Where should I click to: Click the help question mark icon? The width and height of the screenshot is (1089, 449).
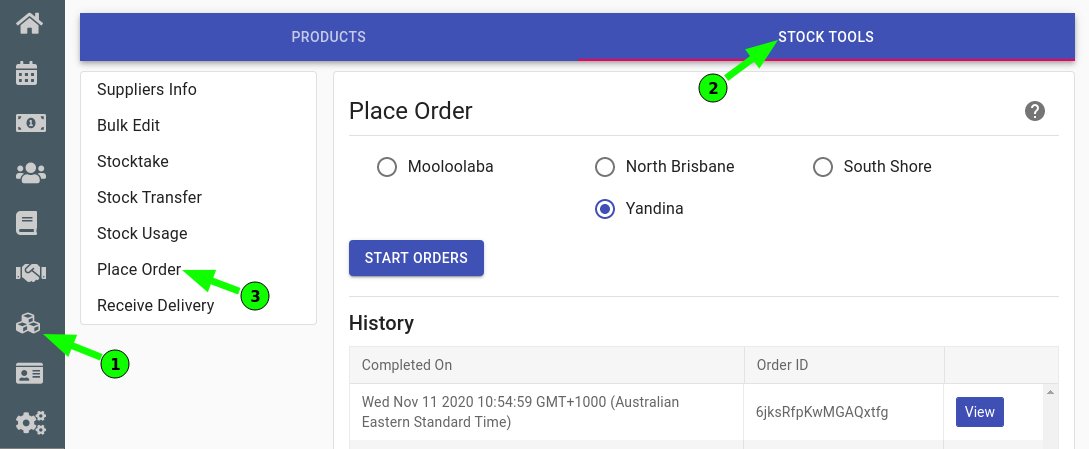[1035, 111]
